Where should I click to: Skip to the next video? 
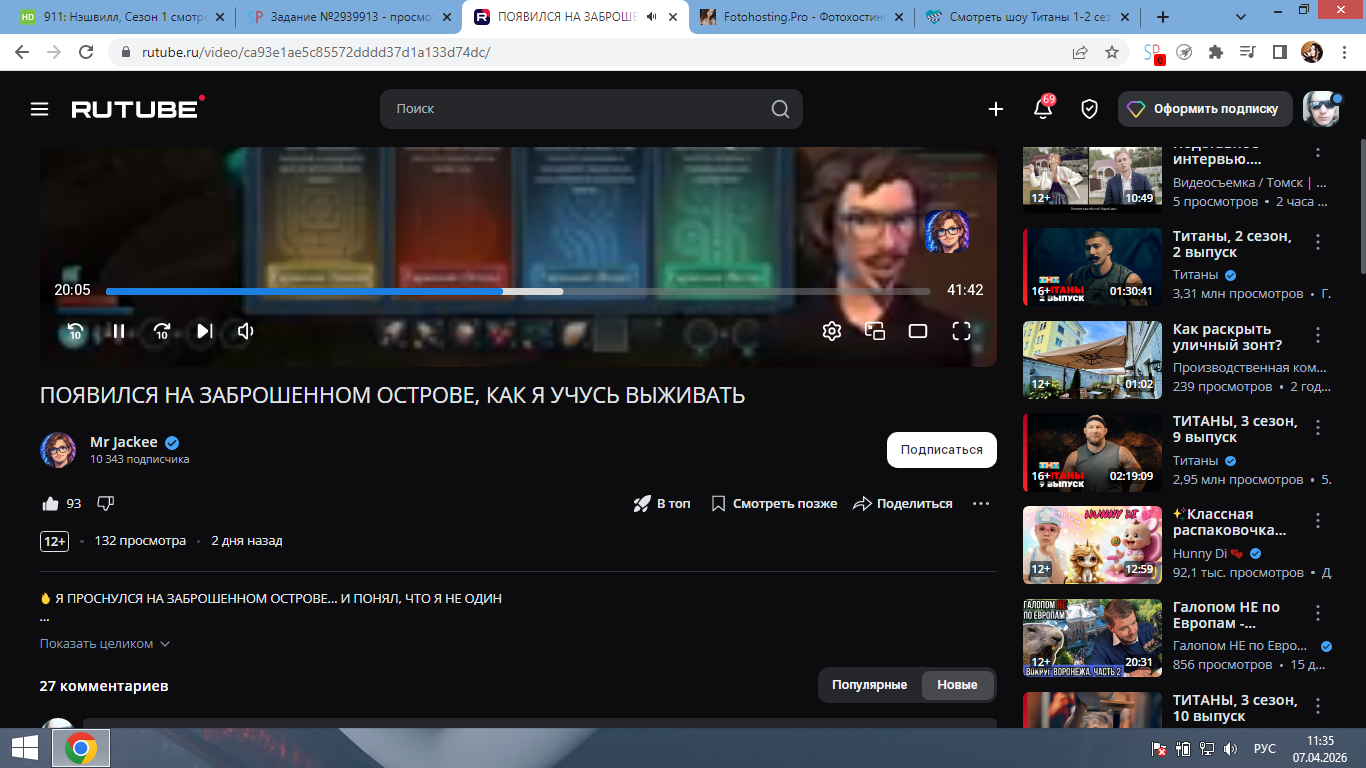coord(204,331)
